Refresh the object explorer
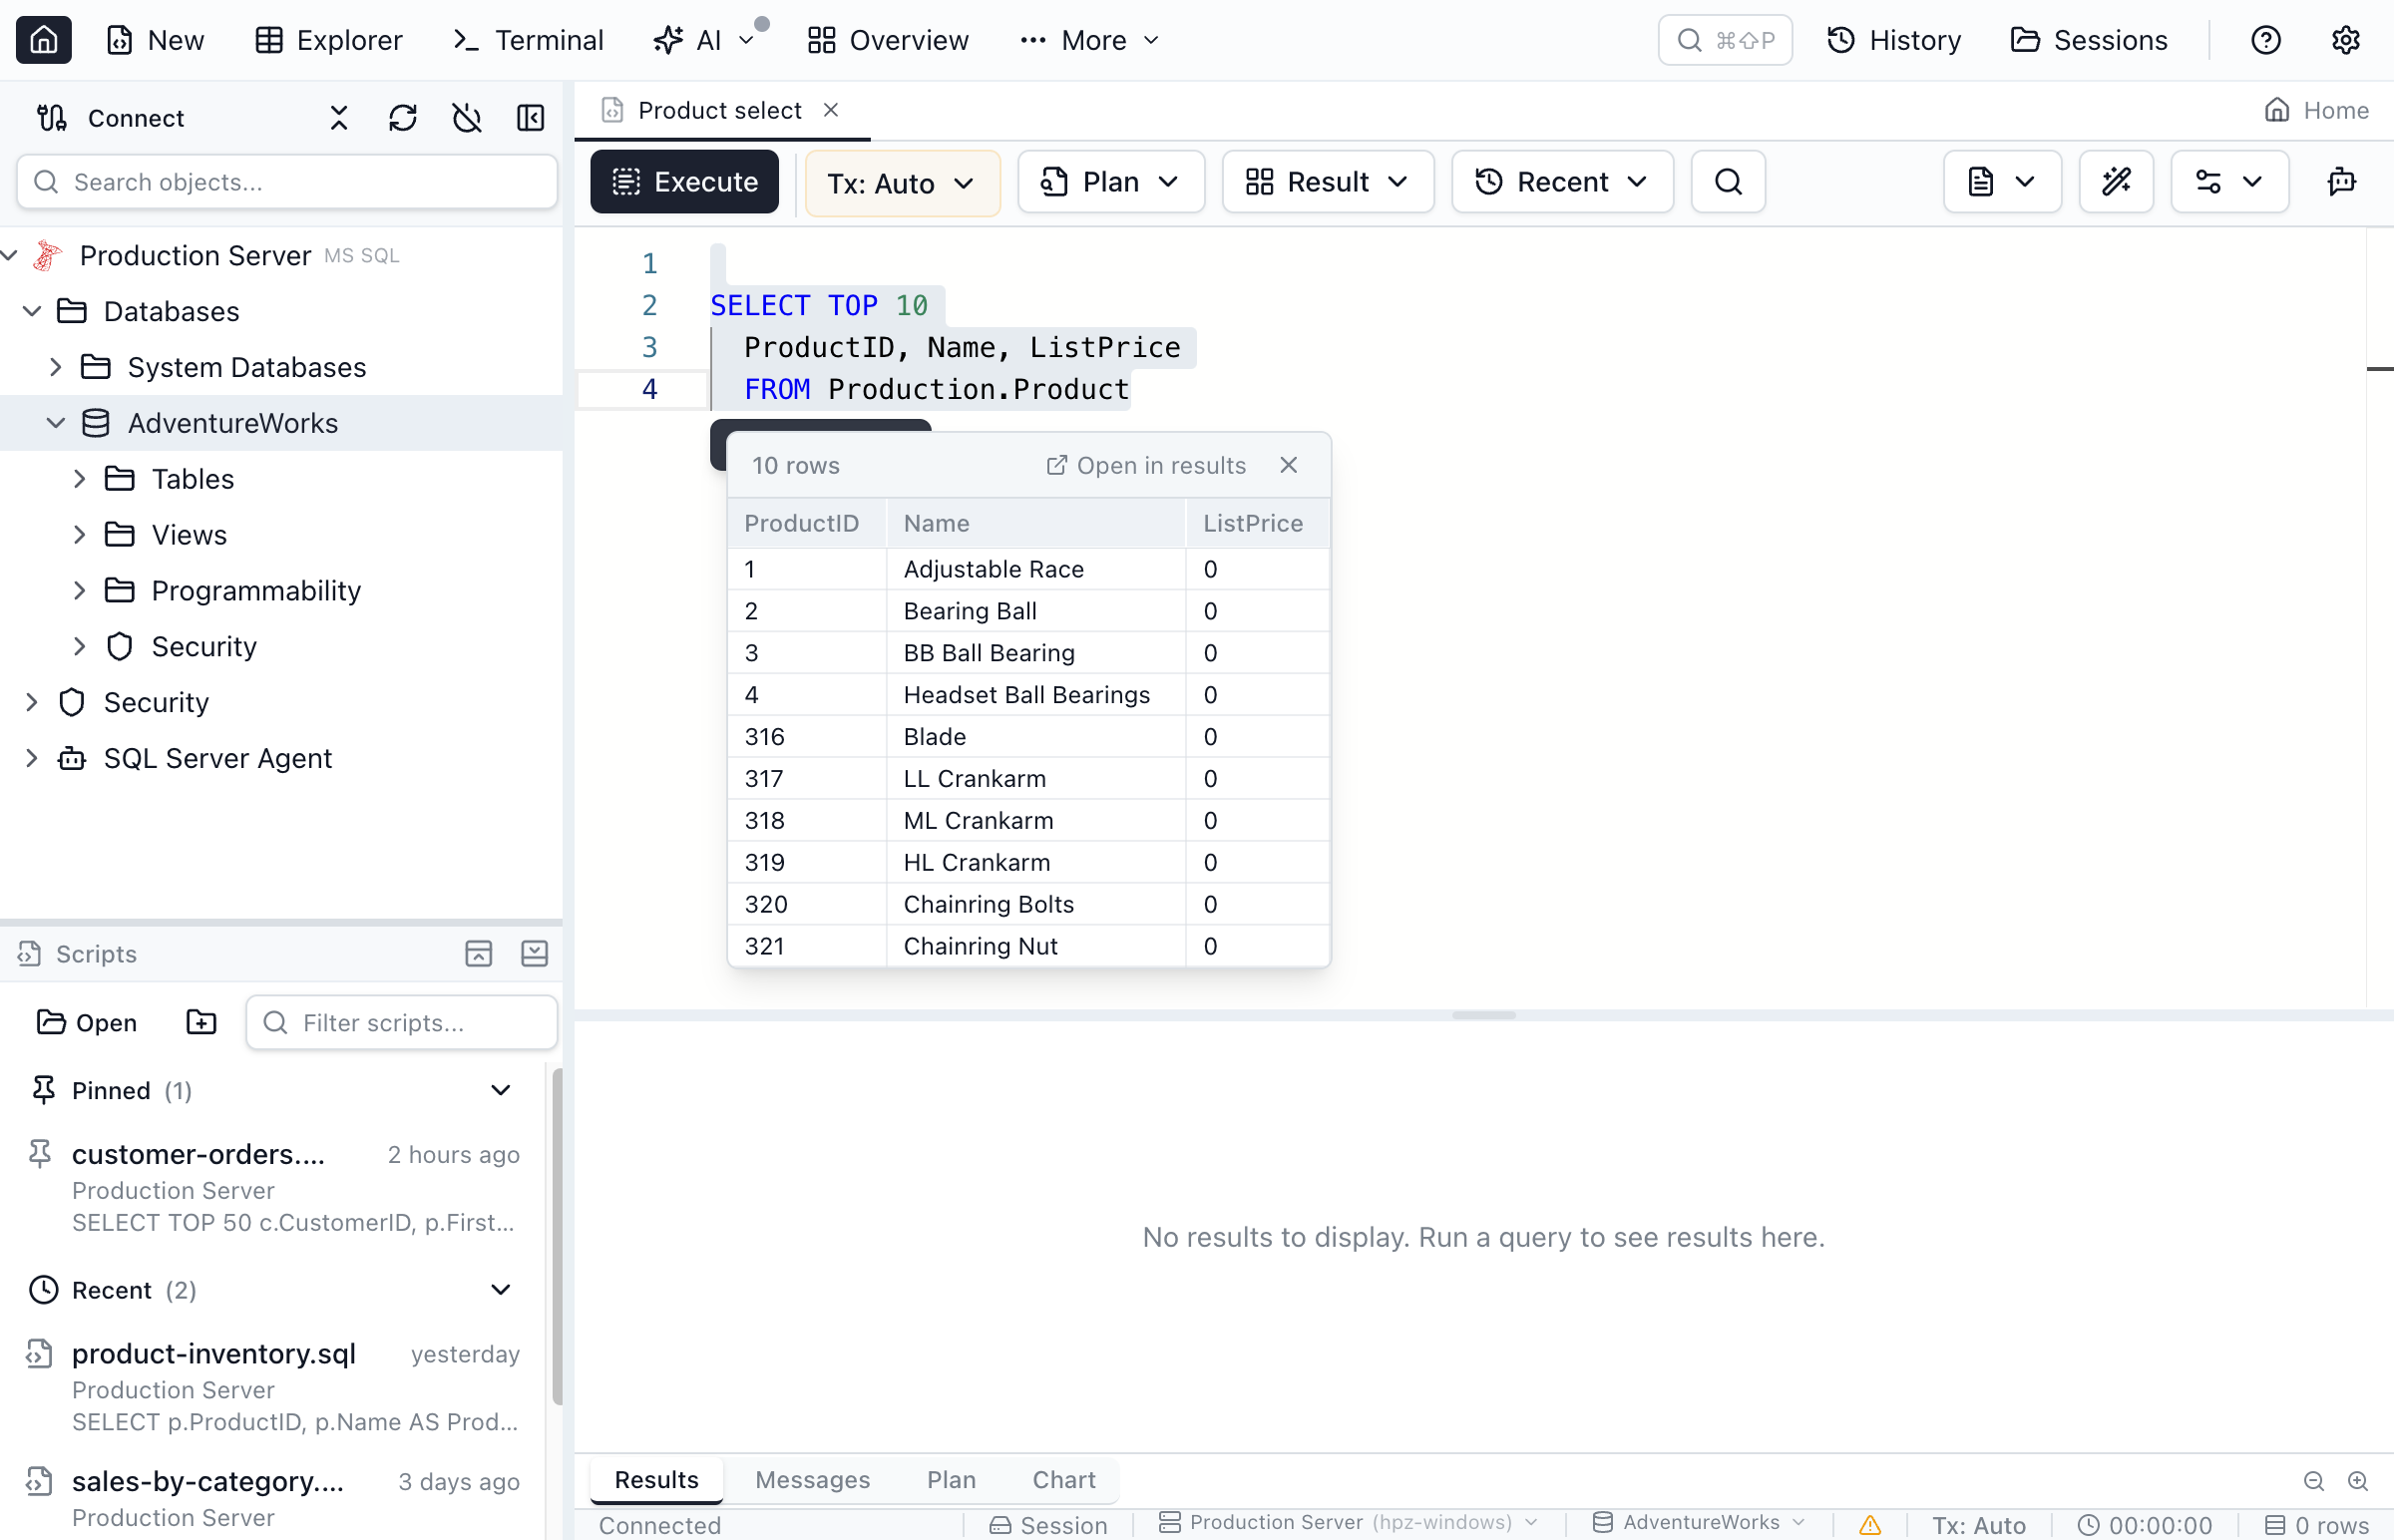 click(403, 118)
